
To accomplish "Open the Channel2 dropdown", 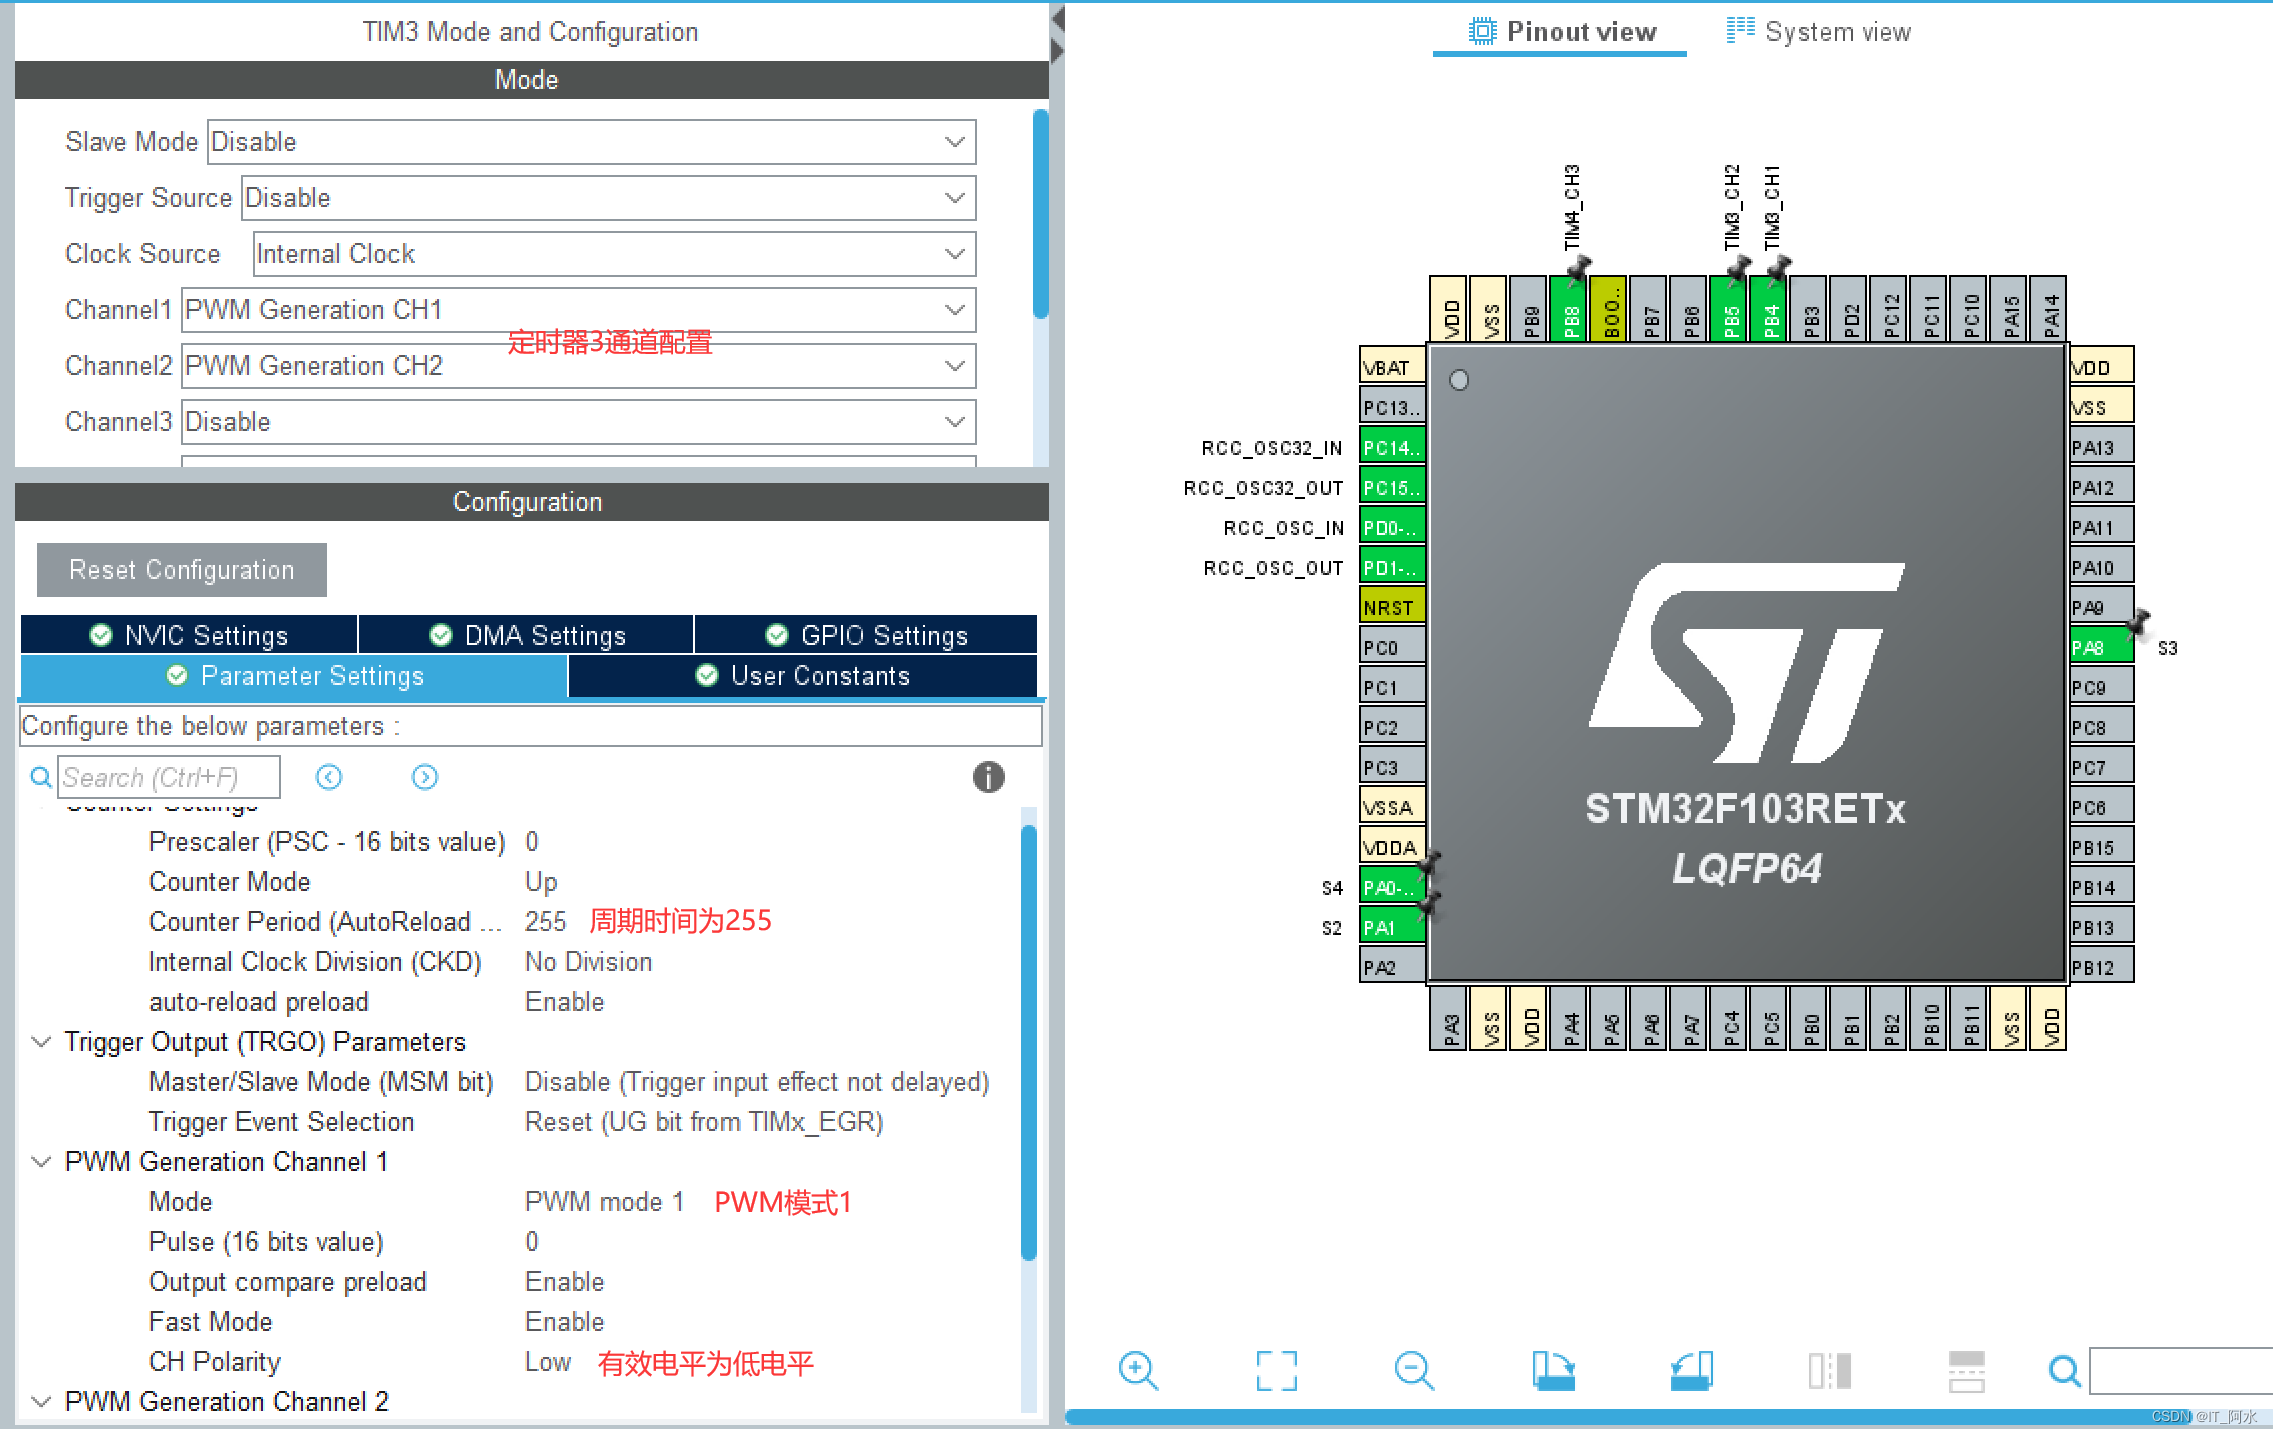I will point(578,366).
